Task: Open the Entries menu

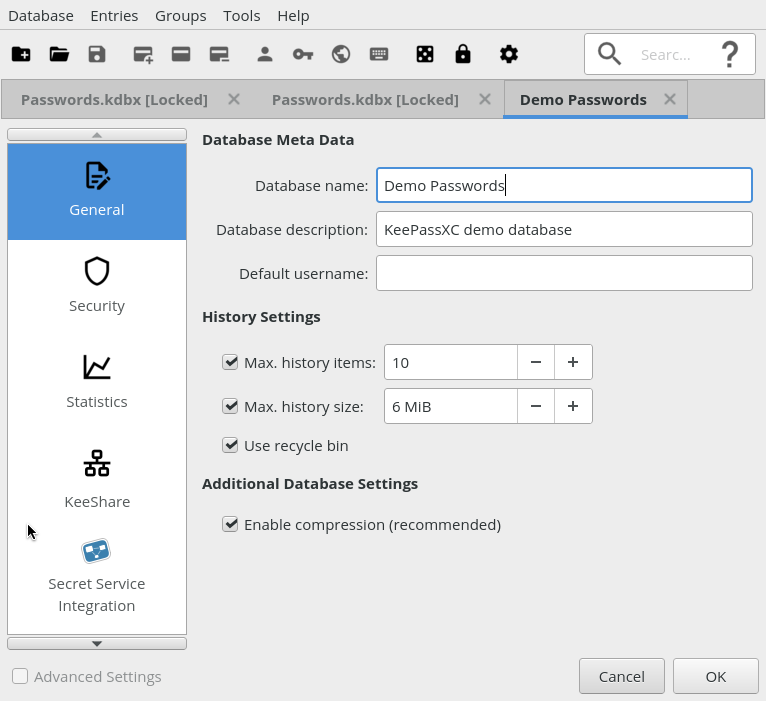Action: pyautogui.click(x=114, y=16)
